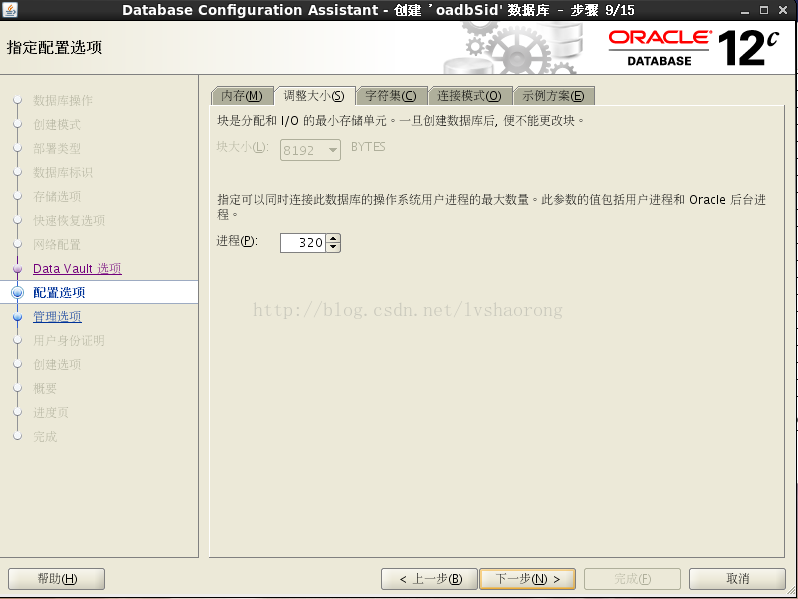The image size is (798, 599).
Task: Select the 调整大小(S) sizing tab
Action: tap(314, 96)
